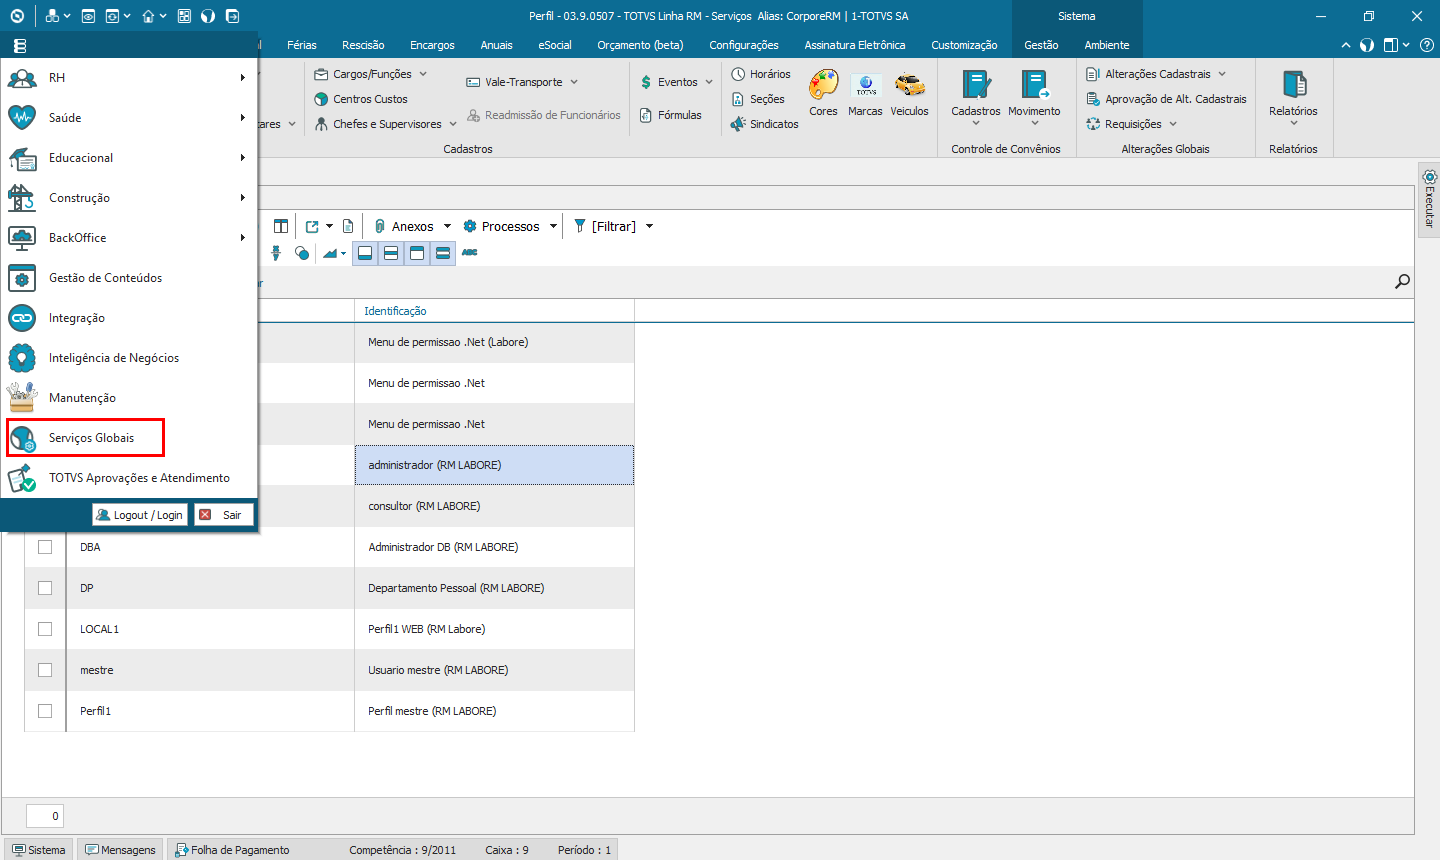Click the ABC spell-check toolbar icon
This screenshot has width=1440, height=860.
(x=470, y=253)
